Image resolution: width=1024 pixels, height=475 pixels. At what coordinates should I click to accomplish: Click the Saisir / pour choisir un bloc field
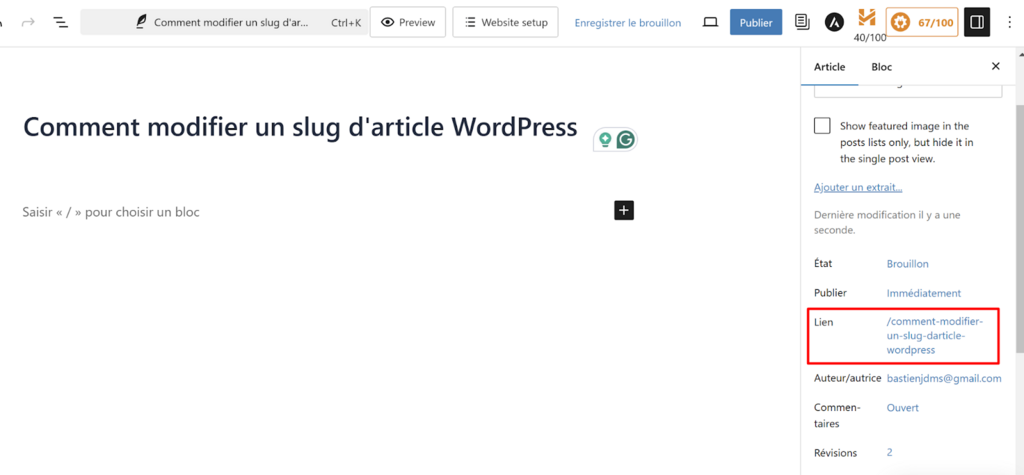tap(111, 212)
